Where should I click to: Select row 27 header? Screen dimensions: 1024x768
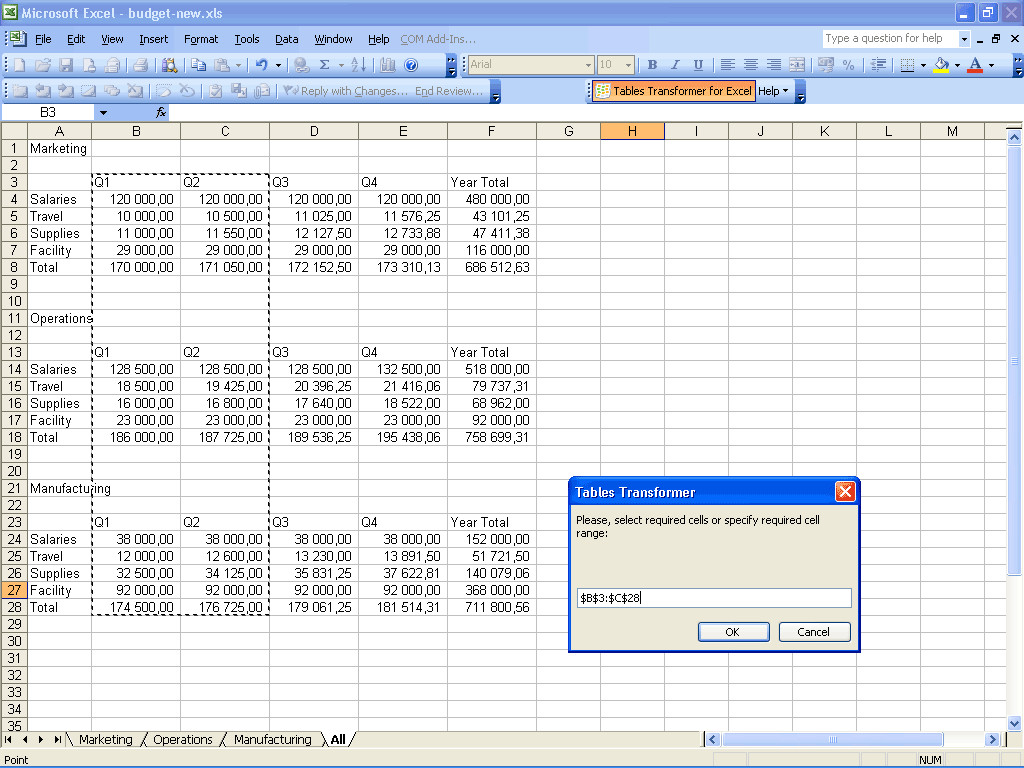(14, 590)
